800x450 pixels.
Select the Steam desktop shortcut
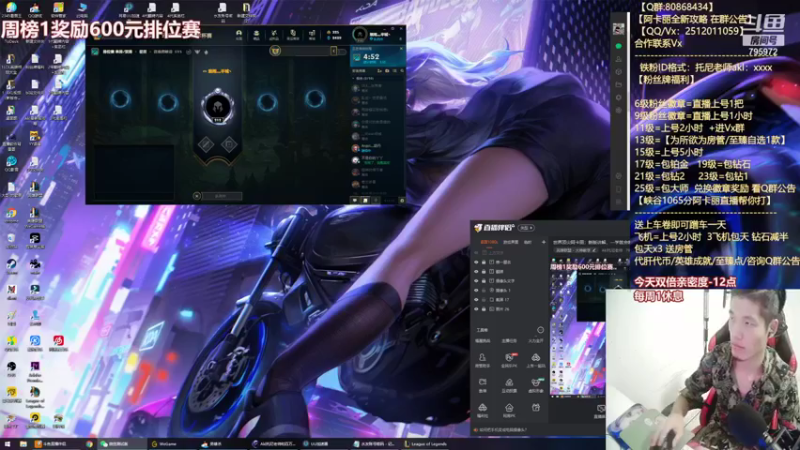[11, 265]
